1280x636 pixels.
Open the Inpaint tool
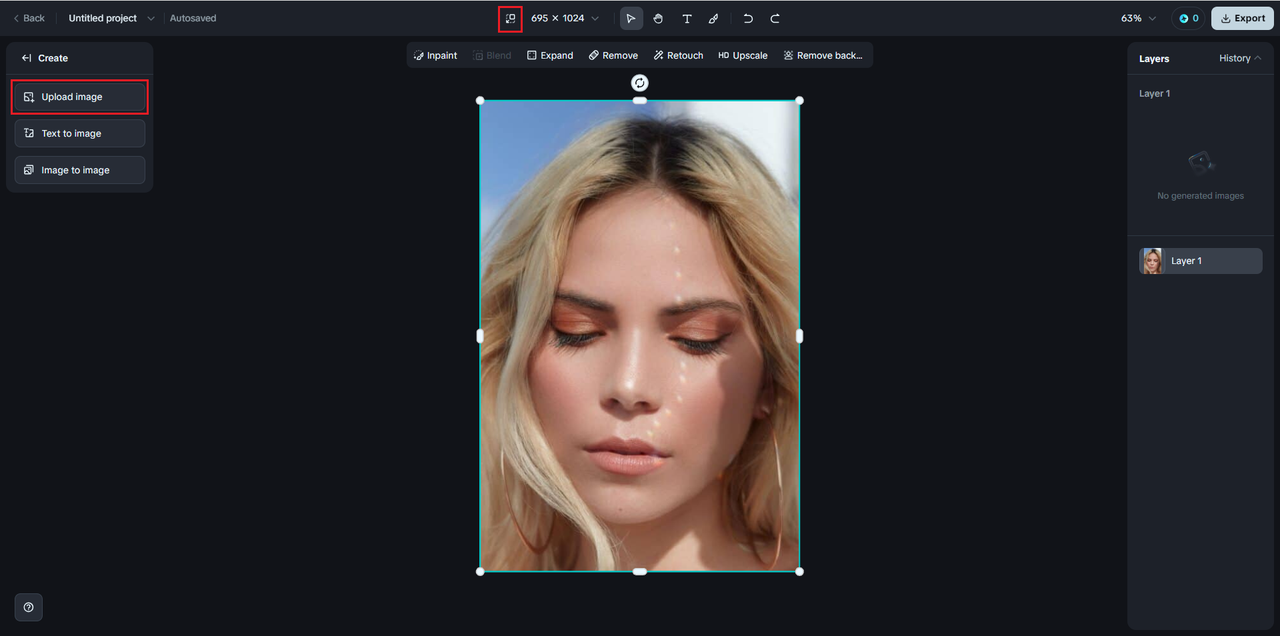pos(435,55)
